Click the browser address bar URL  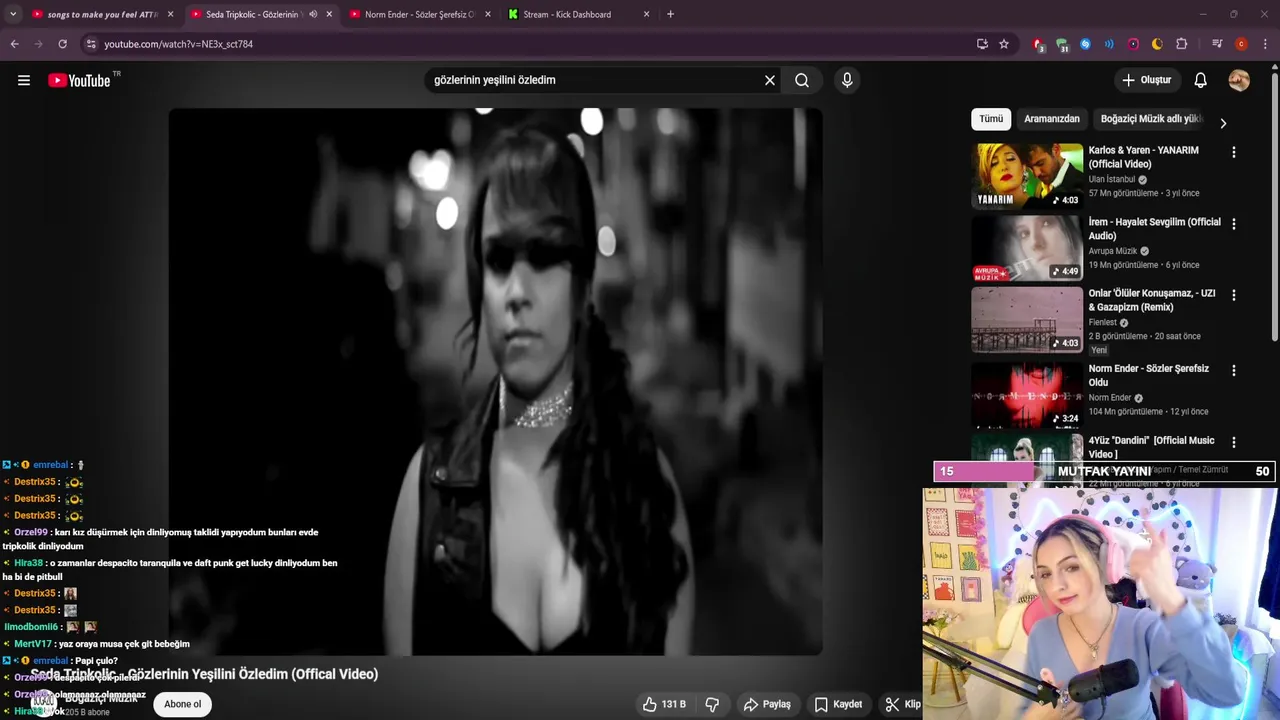178,44
